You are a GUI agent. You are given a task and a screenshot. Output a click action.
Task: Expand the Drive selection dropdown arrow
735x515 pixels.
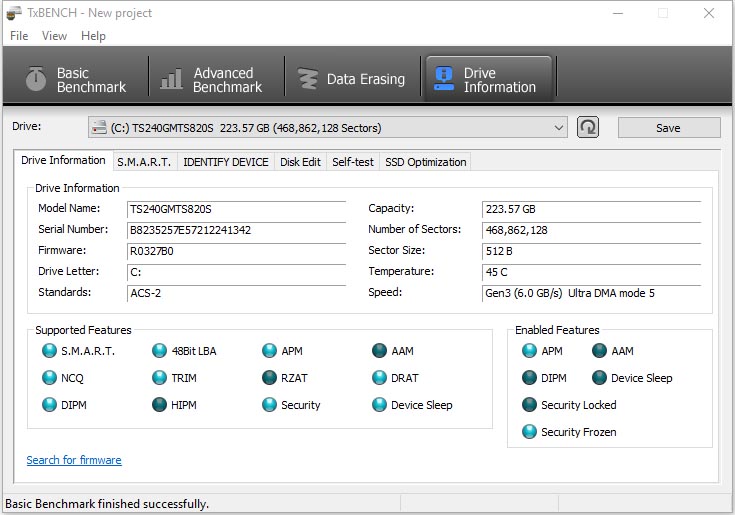pos(558,127)
